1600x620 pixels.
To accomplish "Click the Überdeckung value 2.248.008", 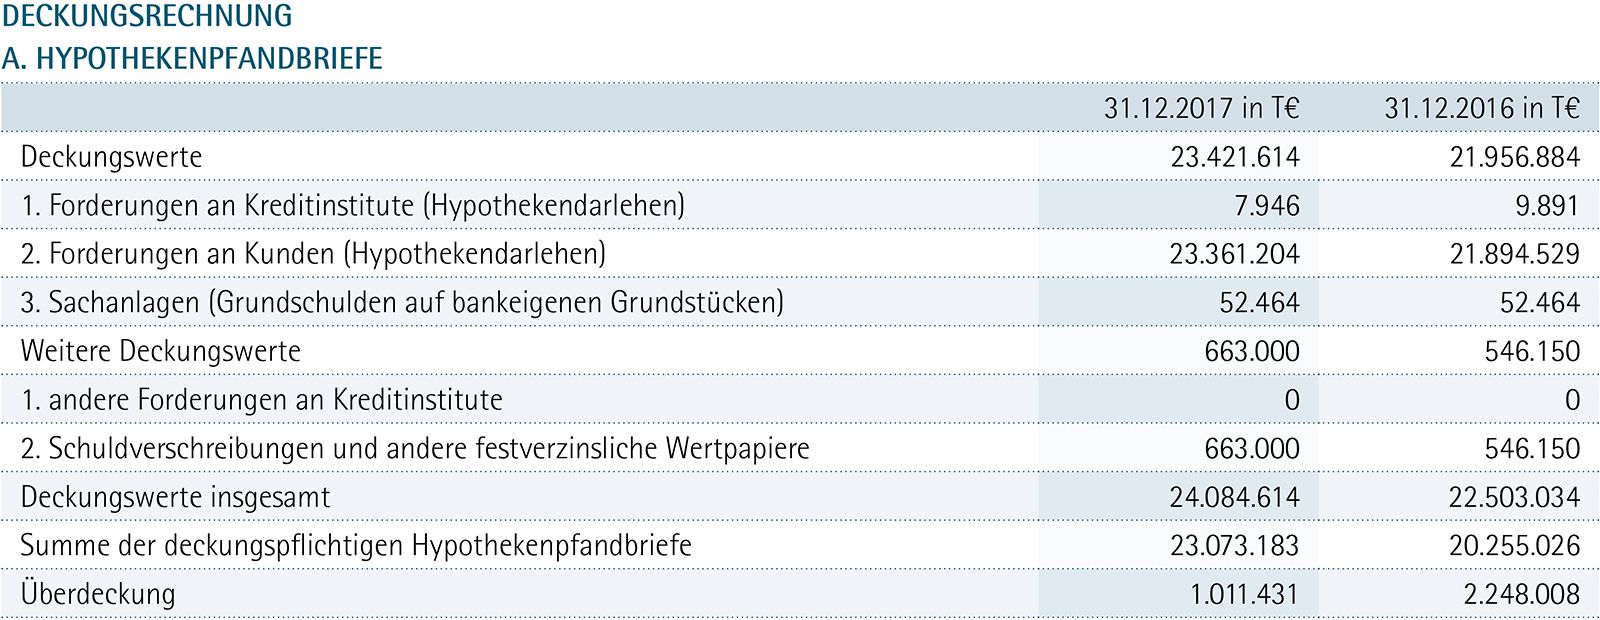I will 1521,594.
